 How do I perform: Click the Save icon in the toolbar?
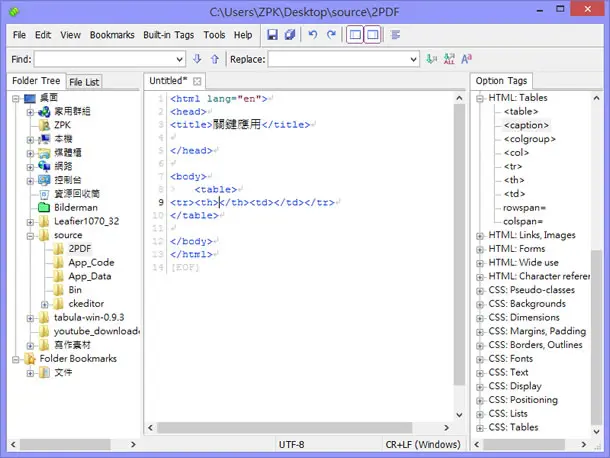pyautogui.click(x=272, y=35)
